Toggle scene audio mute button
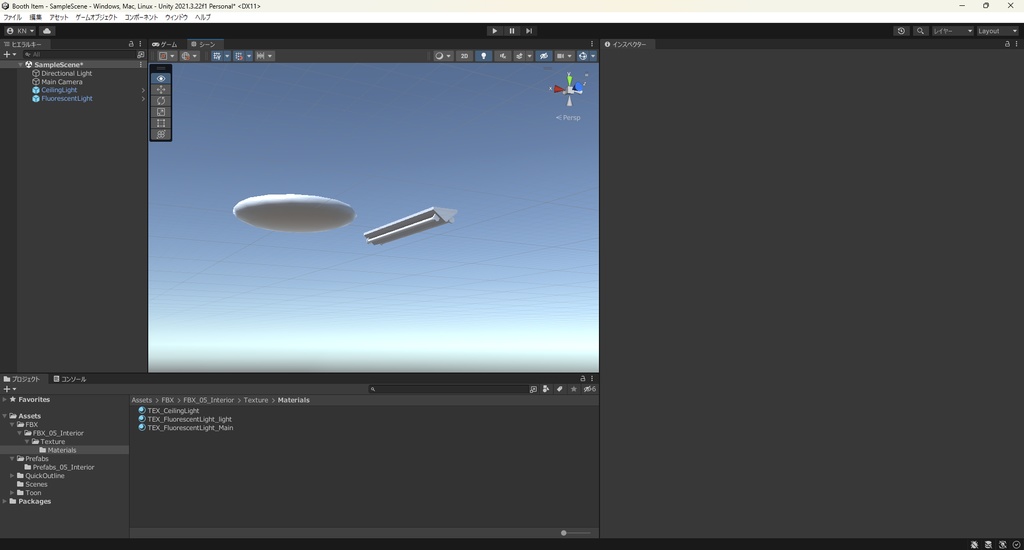Viewport: 1024px width, 550px height. 502,56
